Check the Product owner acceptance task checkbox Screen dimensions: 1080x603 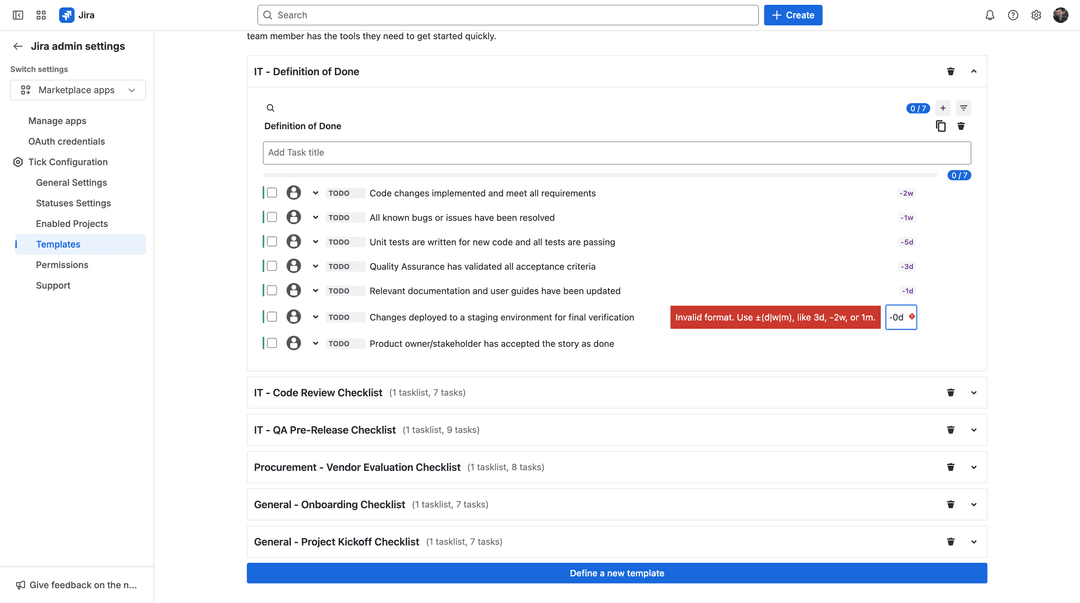coord(271,343)
